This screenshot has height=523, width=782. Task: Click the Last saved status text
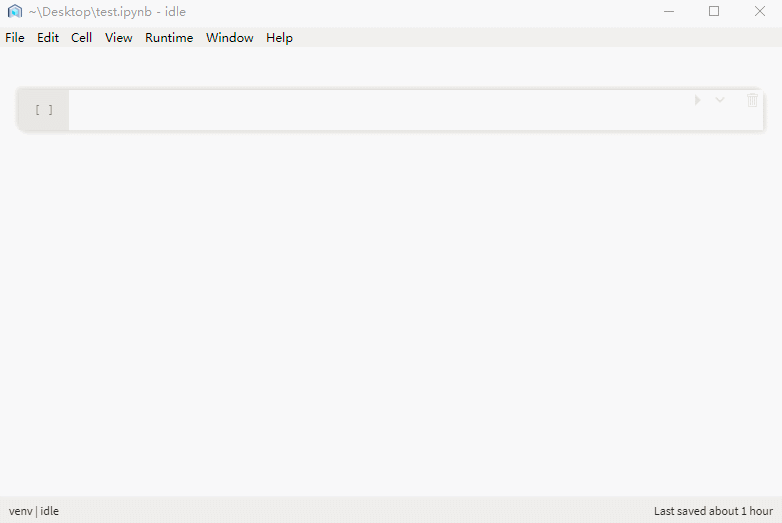pyautogui.click(x=712, y=511)
